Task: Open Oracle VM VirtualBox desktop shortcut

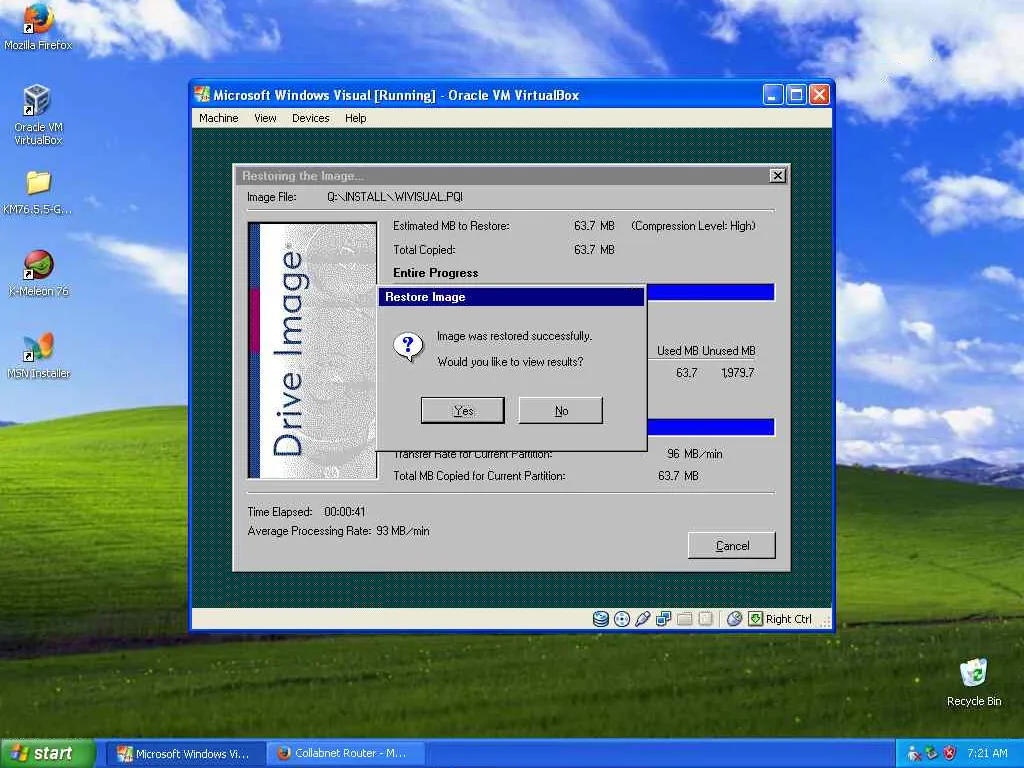Action: tap(38, 114)
